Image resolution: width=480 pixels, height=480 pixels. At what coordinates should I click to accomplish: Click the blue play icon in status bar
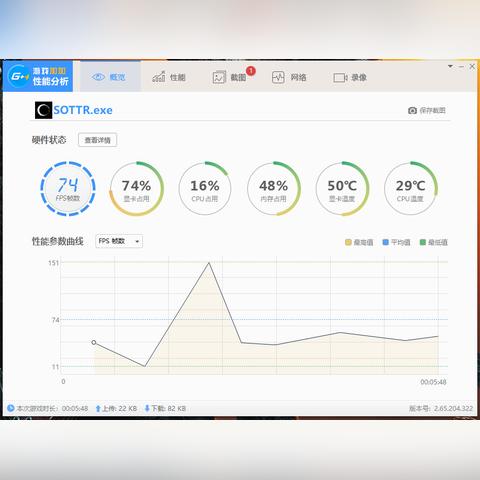[x=11, y=408]
